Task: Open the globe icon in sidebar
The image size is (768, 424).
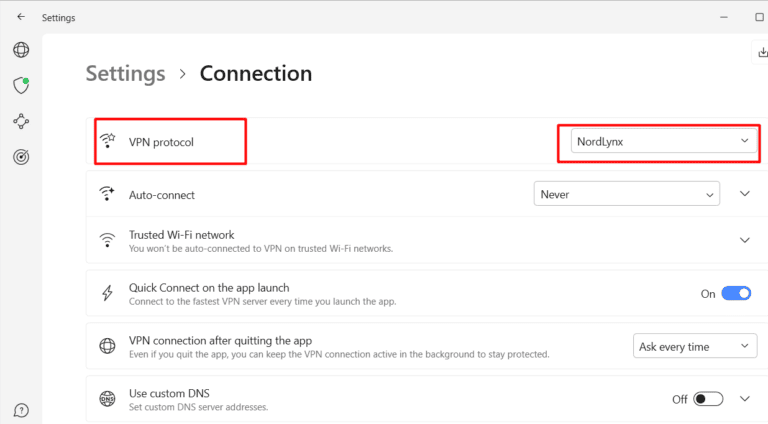Action: [21, 50]
